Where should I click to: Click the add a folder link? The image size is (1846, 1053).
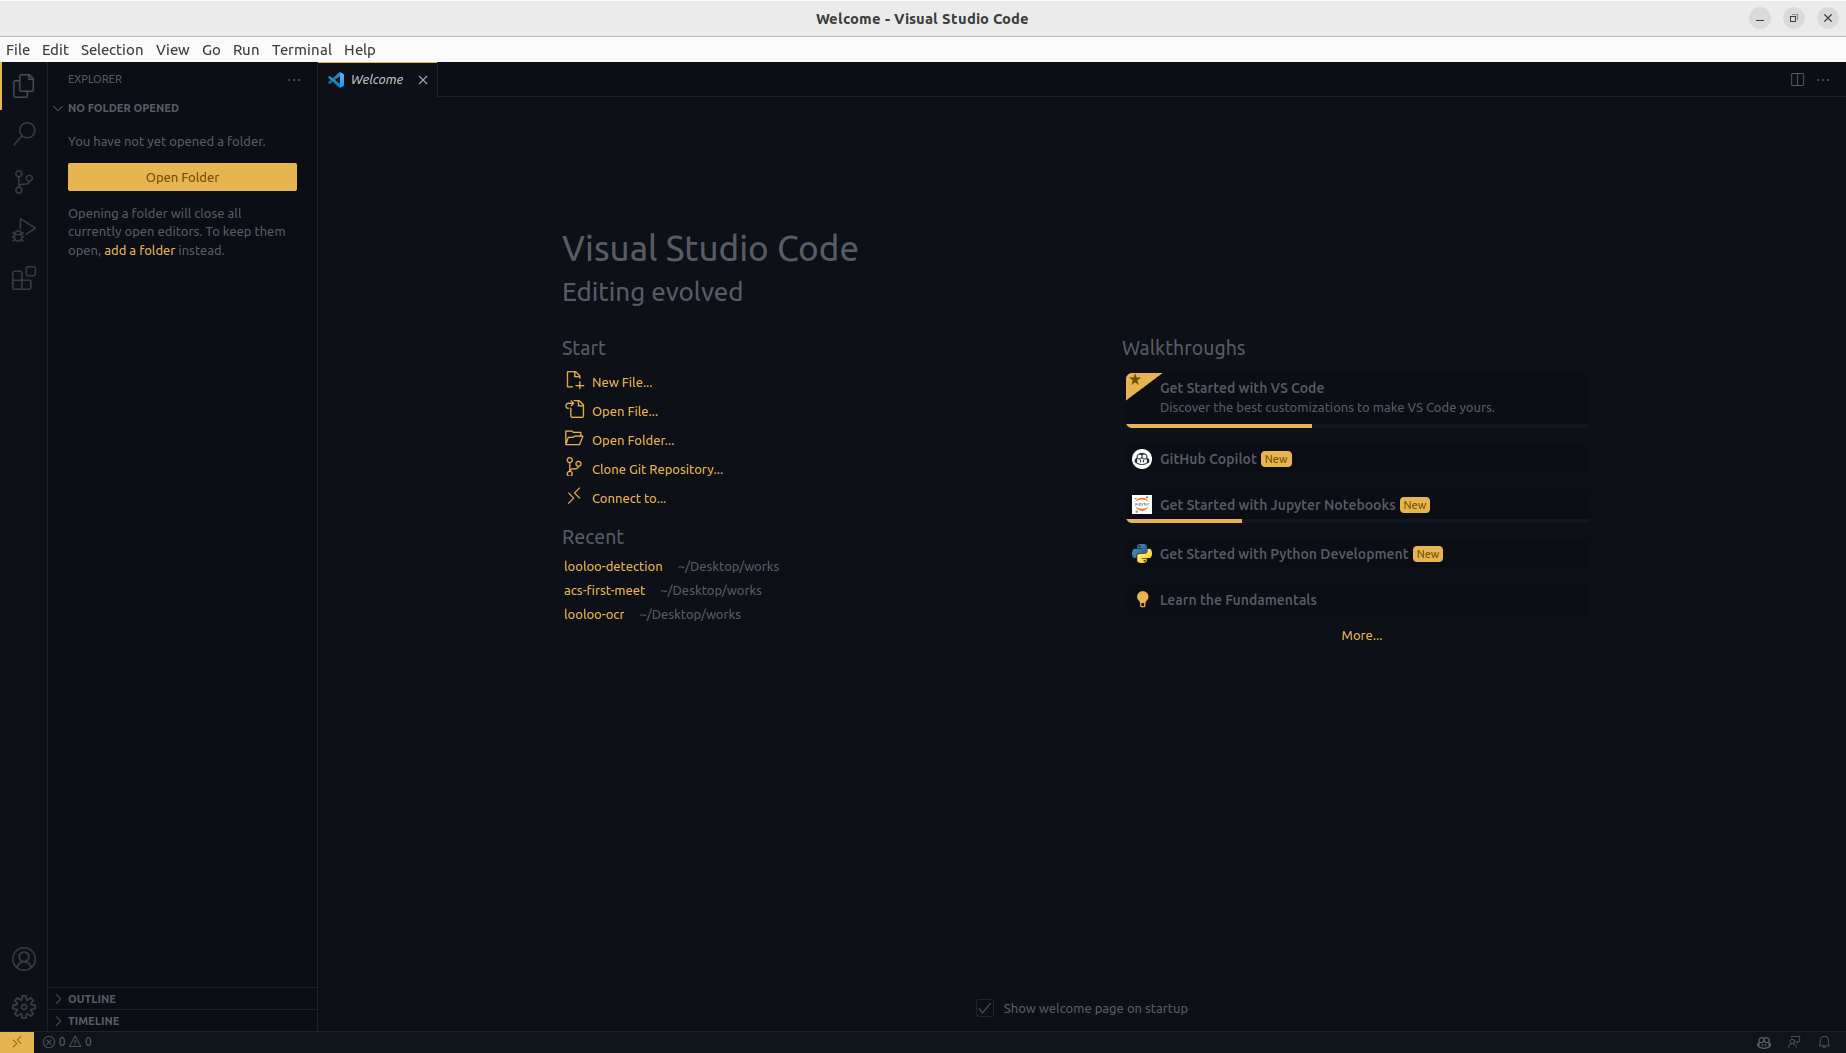click(x=140, y=250)
